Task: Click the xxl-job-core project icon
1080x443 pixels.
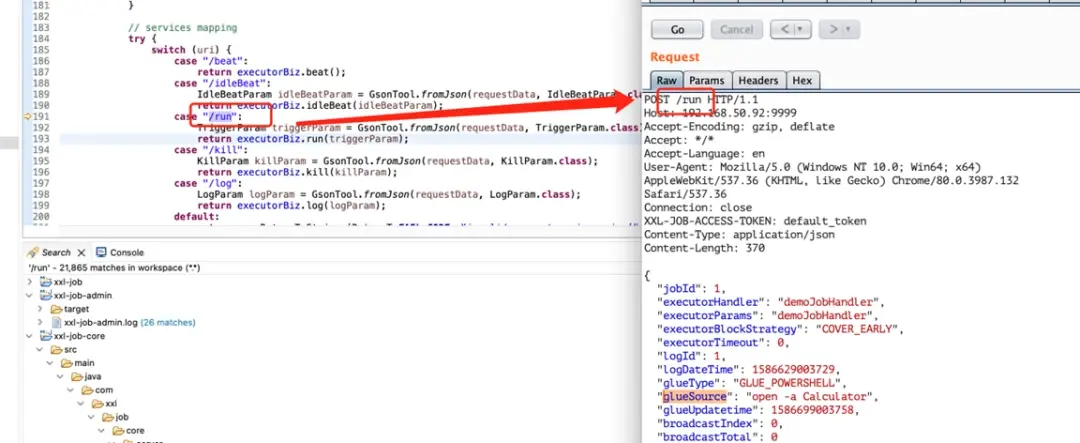Action: pos(46,336)
